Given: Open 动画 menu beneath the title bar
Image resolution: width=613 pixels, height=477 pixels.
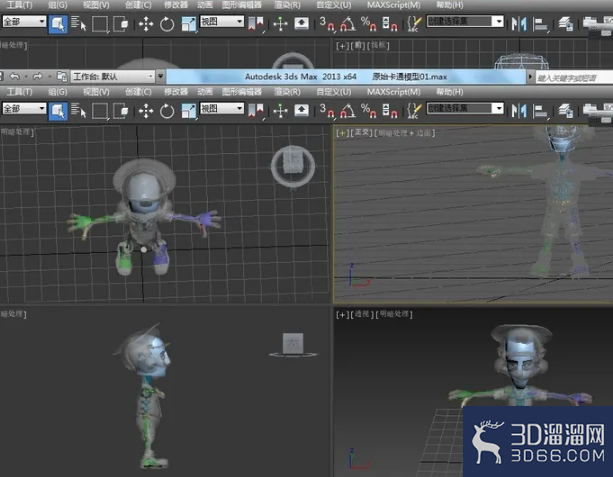Looking at the screenshot, I should 205,92.
